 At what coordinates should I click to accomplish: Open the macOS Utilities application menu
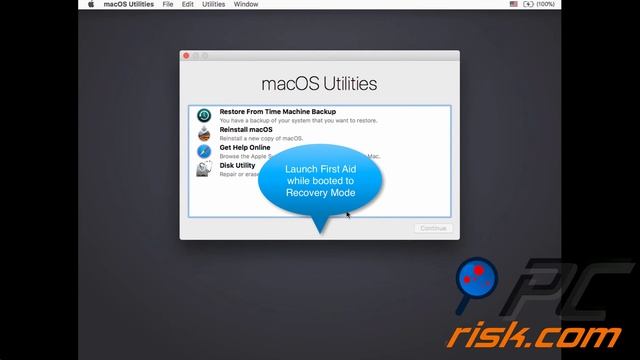point(129,4)
